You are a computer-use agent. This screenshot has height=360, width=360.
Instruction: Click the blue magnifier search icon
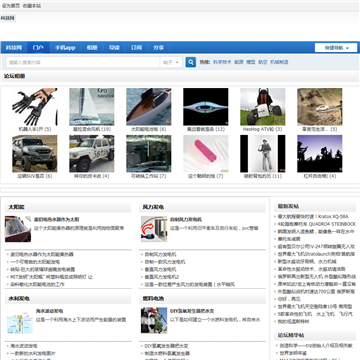tap(191, 62)
